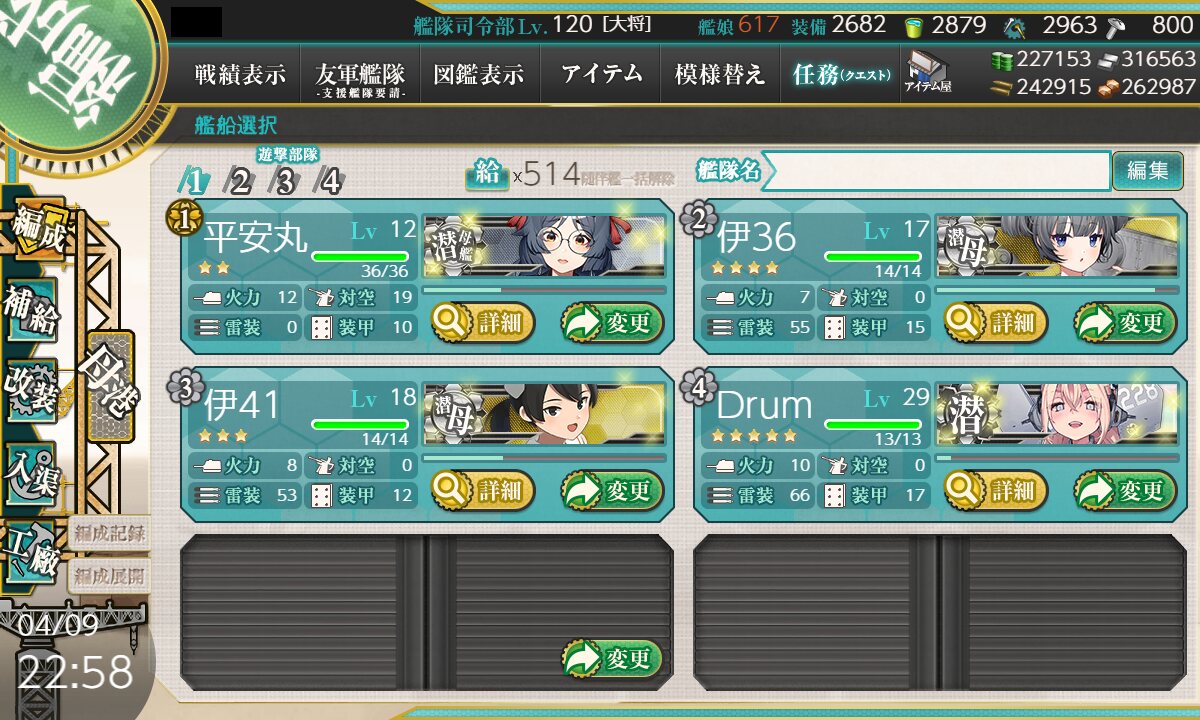The height and width of the screenshot is (720, 1200).
Task: Click the 艦隊名 fleet name input field
Action: coord(935,171)
